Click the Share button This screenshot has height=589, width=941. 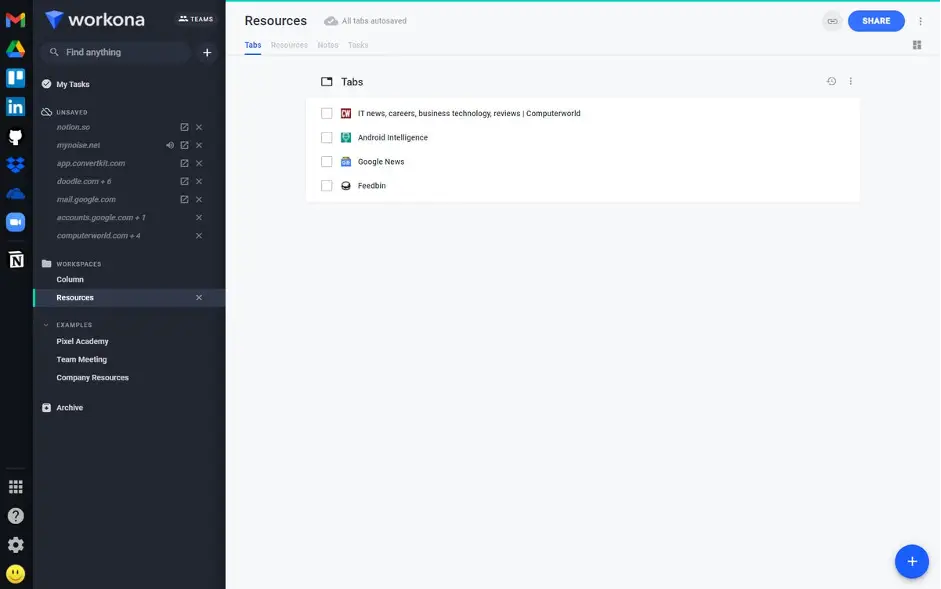876,21
